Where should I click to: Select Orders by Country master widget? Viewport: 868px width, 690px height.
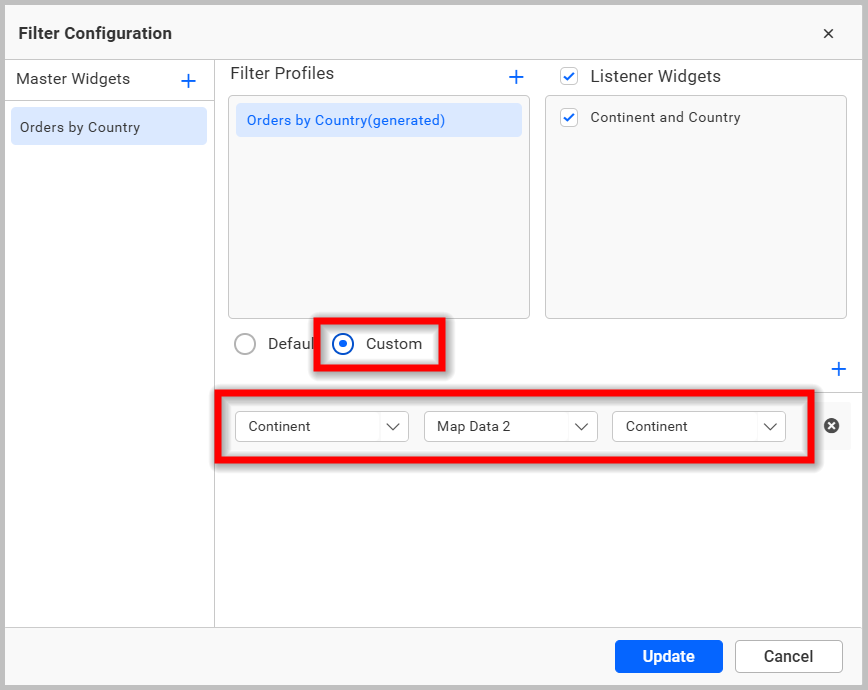[x=108, y=127]
